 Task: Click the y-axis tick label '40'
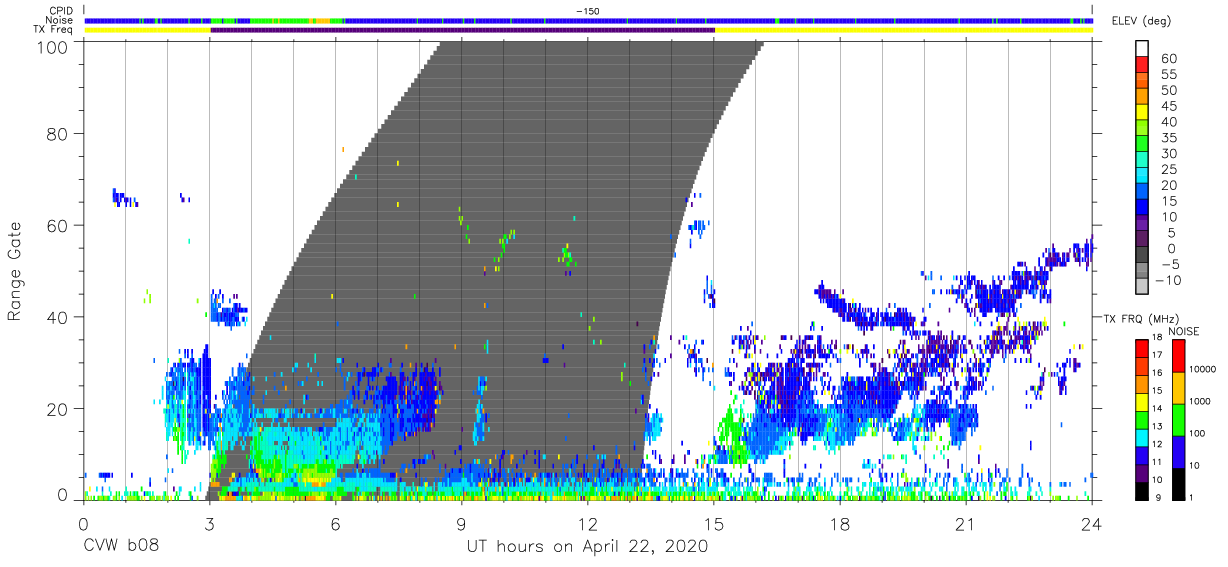coord(59,317)
